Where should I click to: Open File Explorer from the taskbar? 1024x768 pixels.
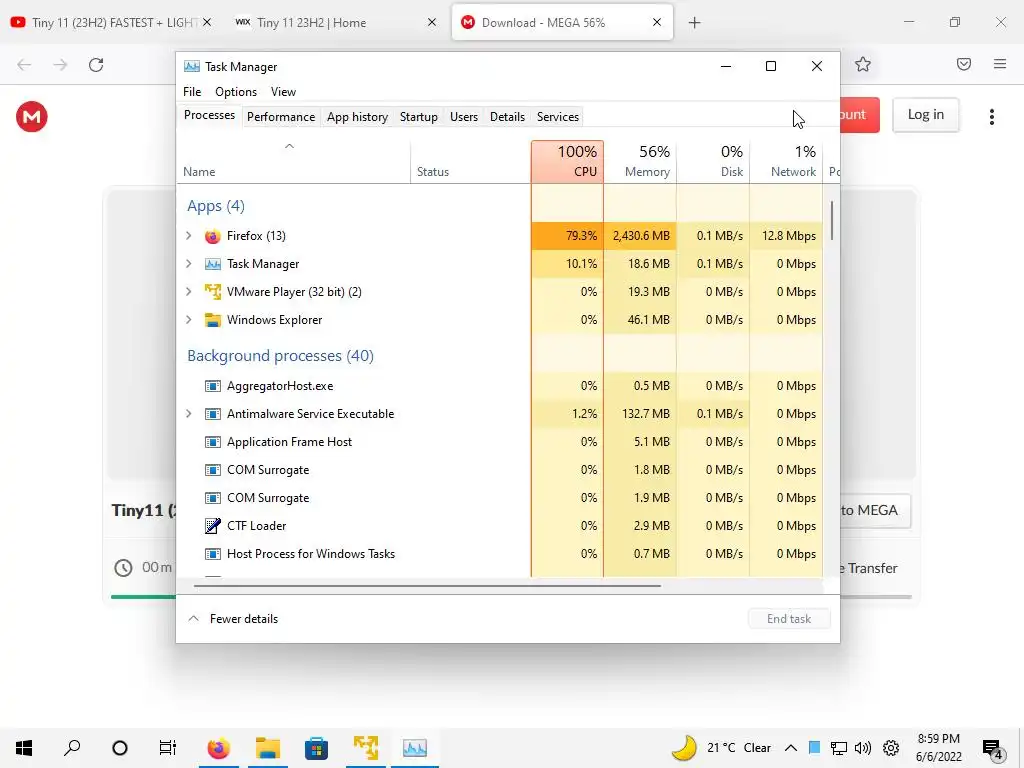268,748
